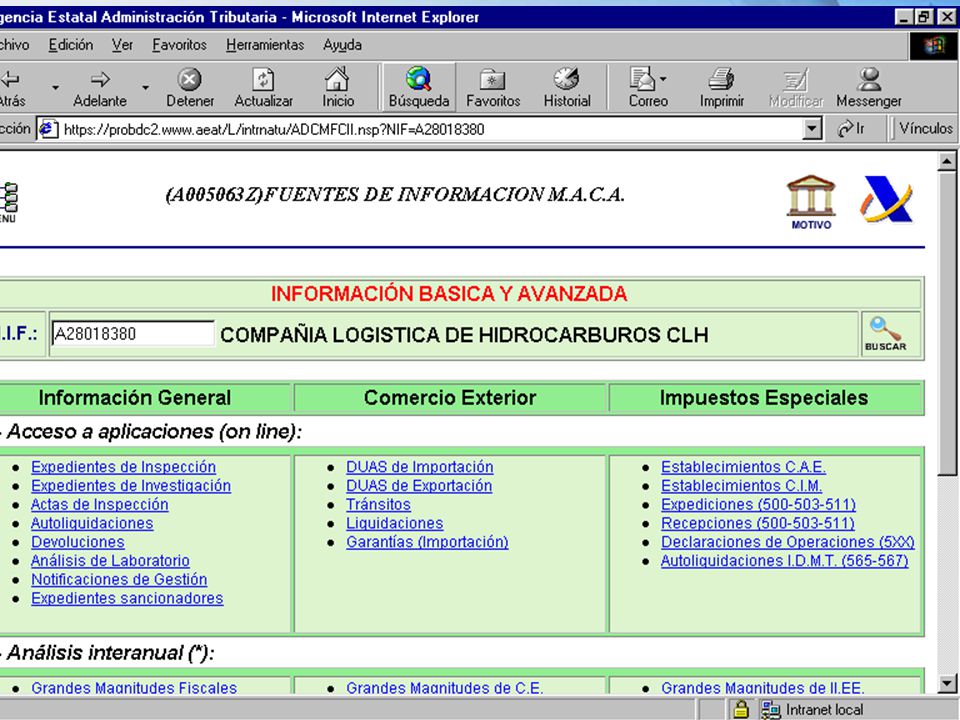Open Recepciones (500-503-511) link
The width and height of the screenshot is (960, 720).
(x=757, y=523)
